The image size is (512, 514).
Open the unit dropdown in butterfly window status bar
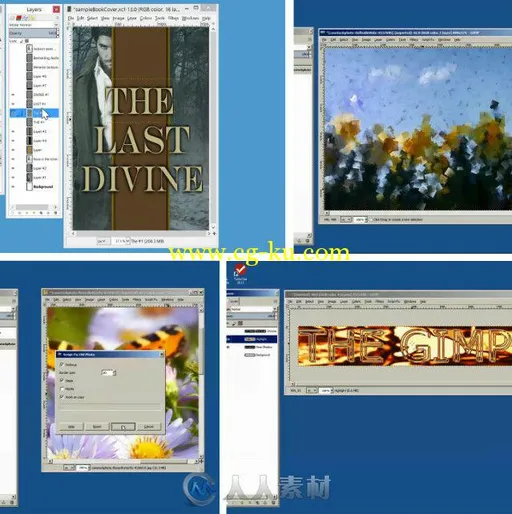coord(69,468)
